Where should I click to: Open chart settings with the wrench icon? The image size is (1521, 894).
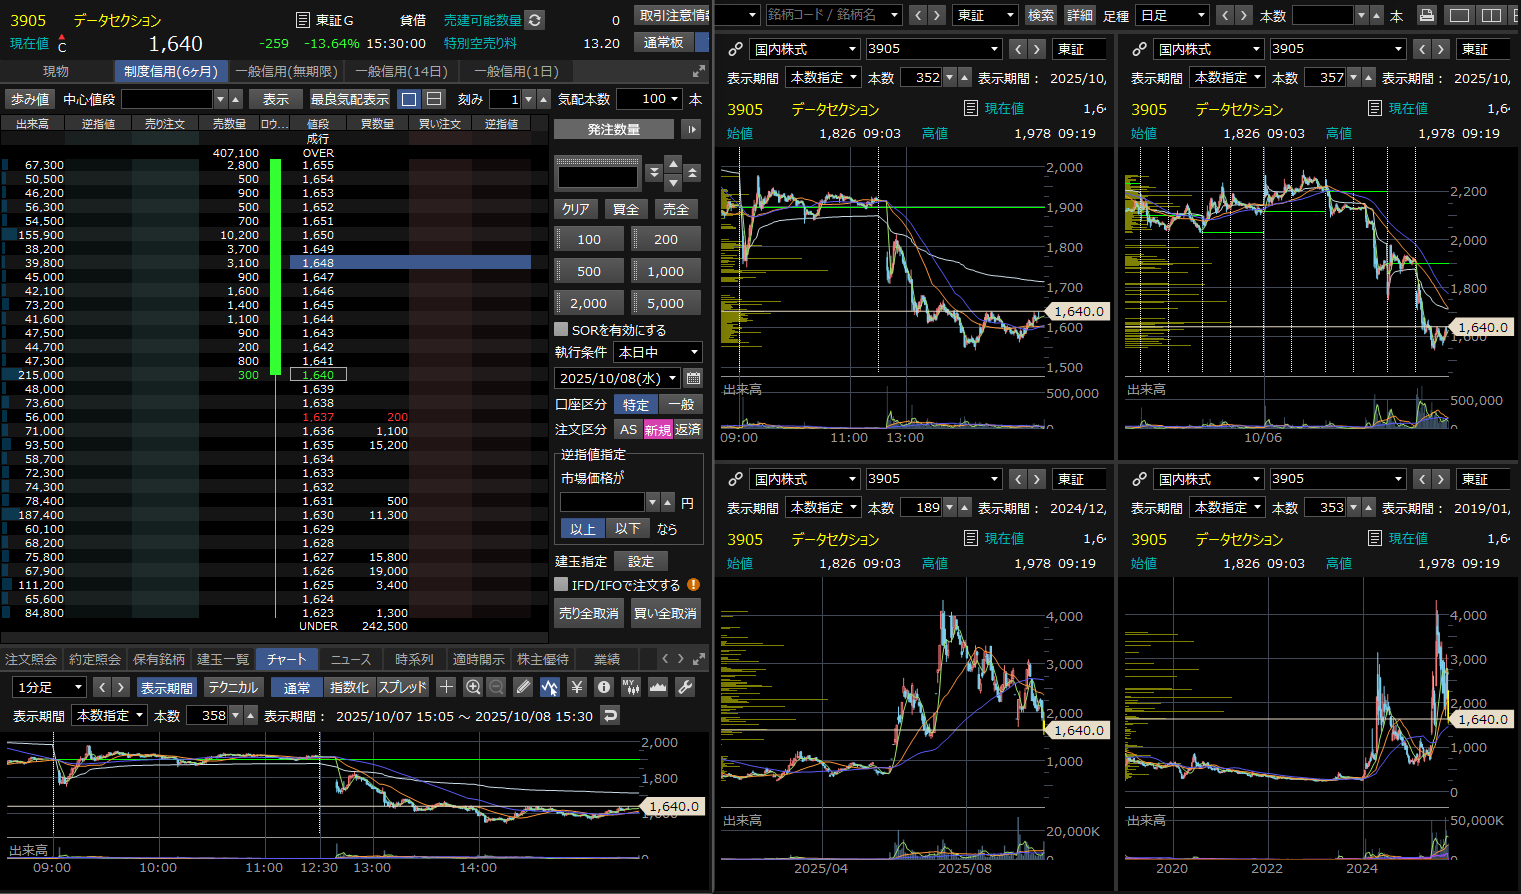pyautogui.click(x=685, y=687)
